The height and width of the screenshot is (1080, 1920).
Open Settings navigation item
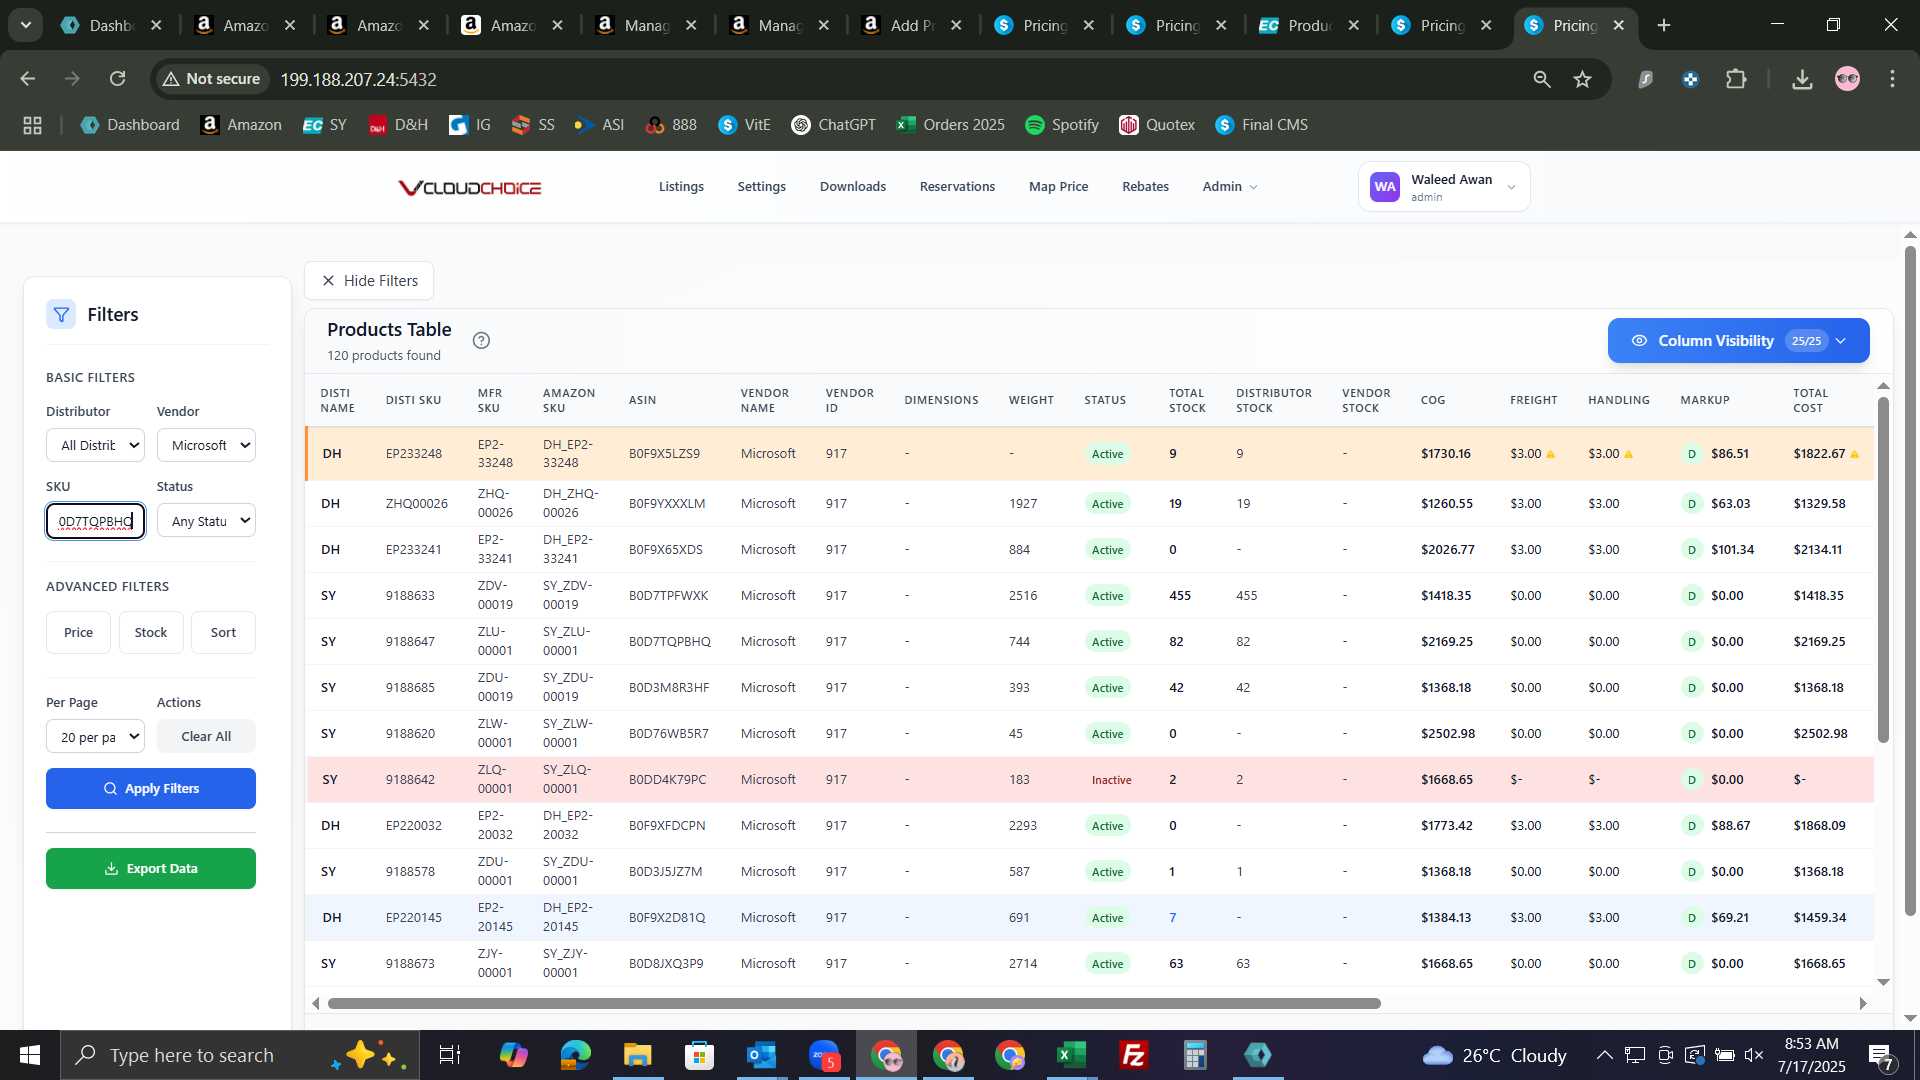(x=761, y=187)
